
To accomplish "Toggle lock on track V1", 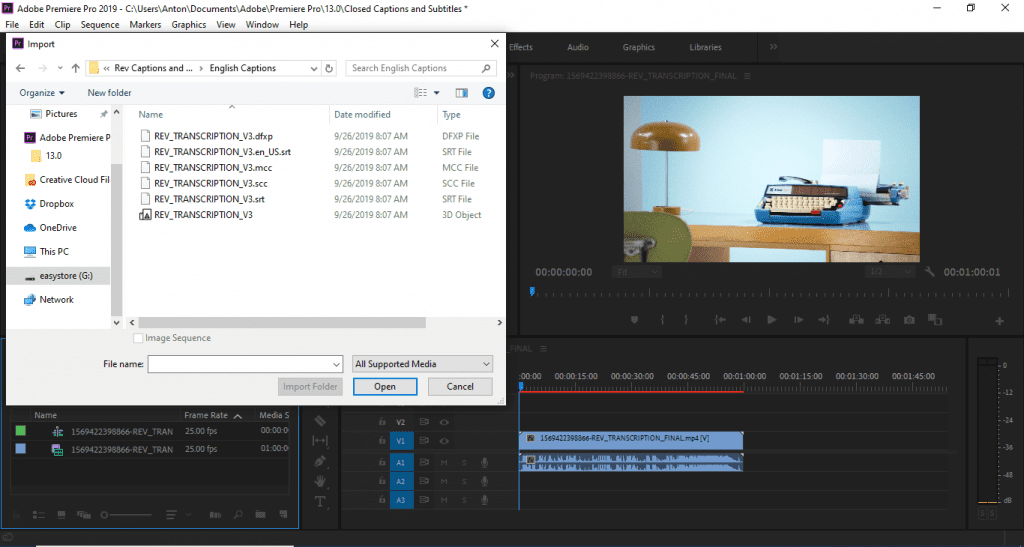I will 382,441.
